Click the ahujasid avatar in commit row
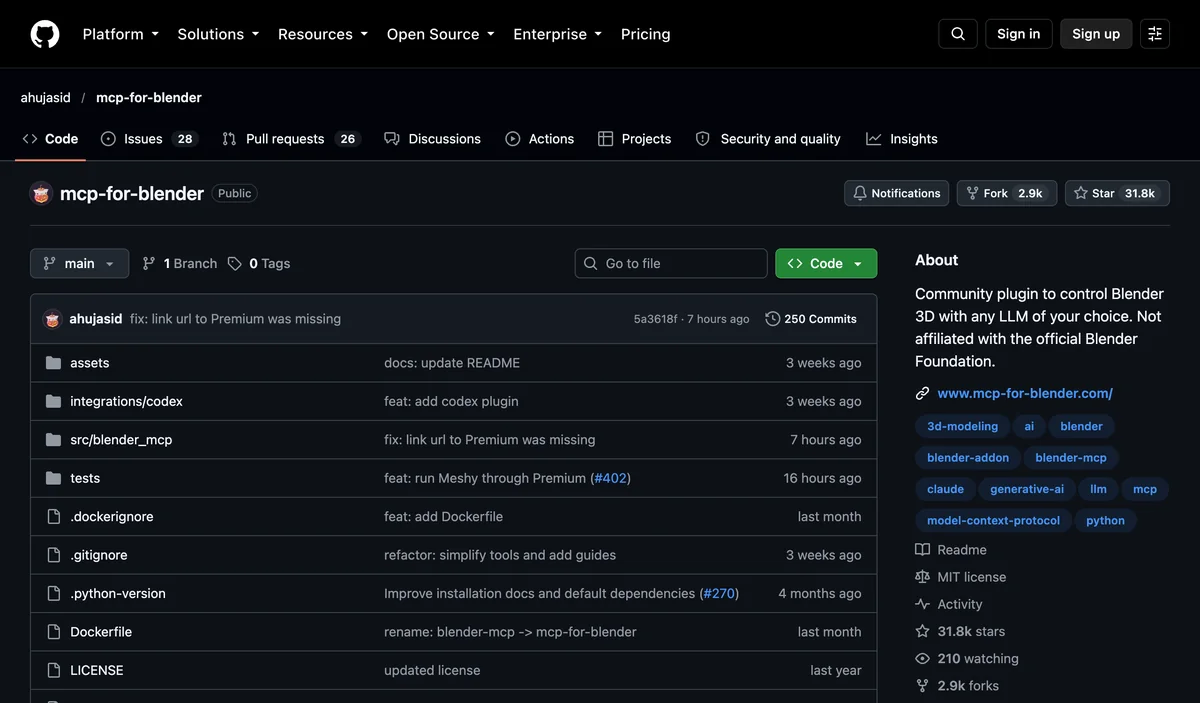The height and width of the screenshot is (703, 1200). pos(53,319)
